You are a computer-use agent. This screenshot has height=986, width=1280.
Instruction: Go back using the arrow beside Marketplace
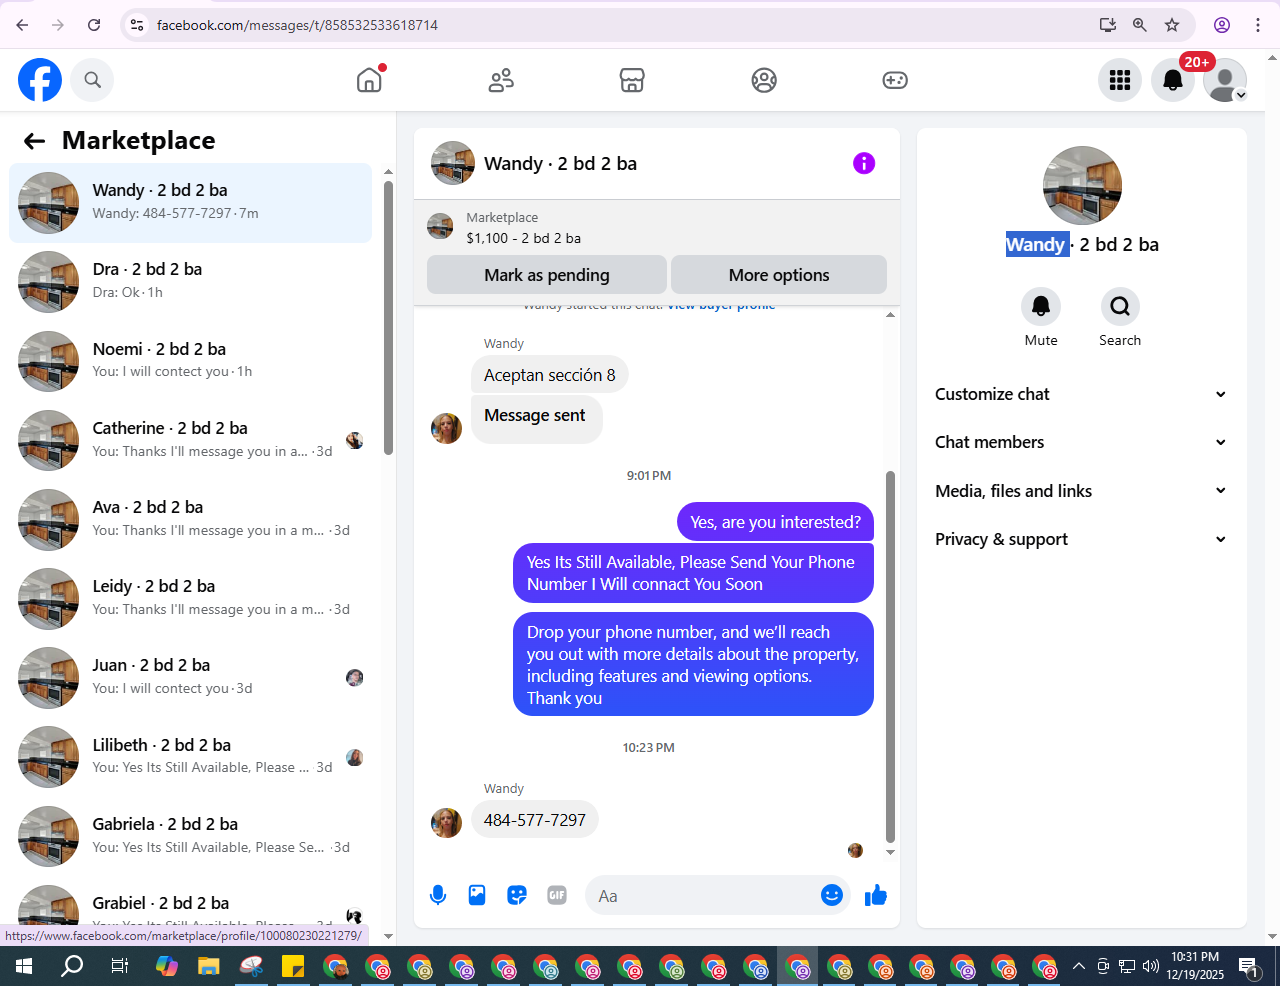click(35, 141)
